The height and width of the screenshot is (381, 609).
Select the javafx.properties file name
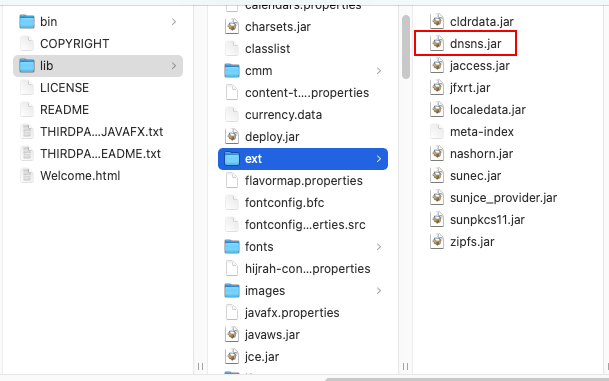[292, 313]
